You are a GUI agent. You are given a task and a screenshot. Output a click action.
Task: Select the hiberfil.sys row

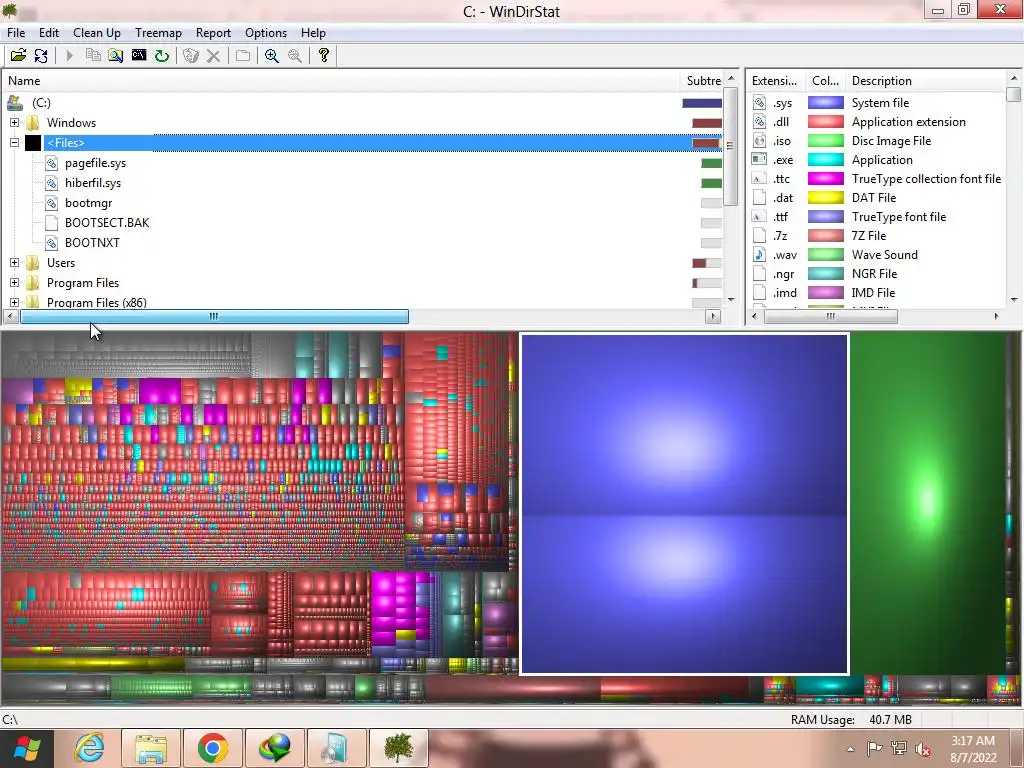click(x=363, y=184)
